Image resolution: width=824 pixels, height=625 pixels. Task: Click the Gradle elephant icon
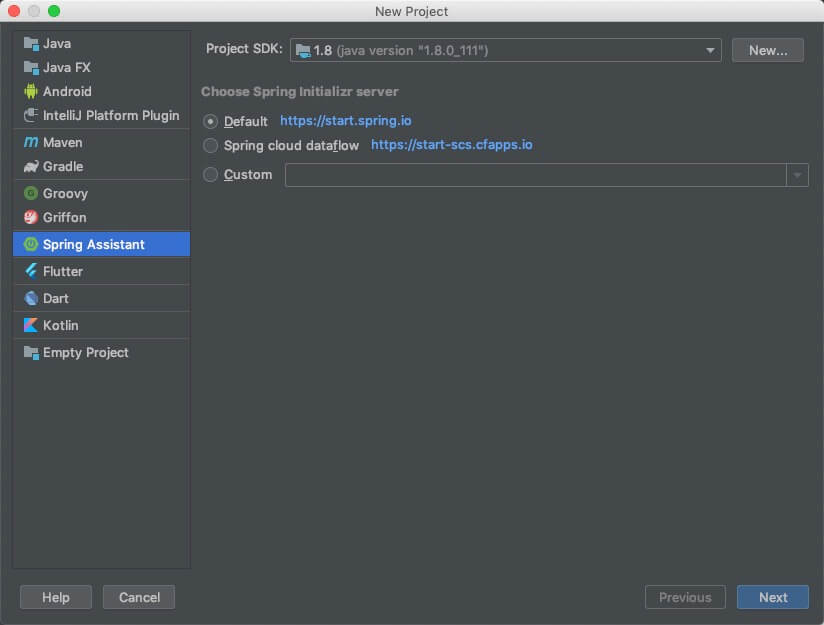pos(31,167)
